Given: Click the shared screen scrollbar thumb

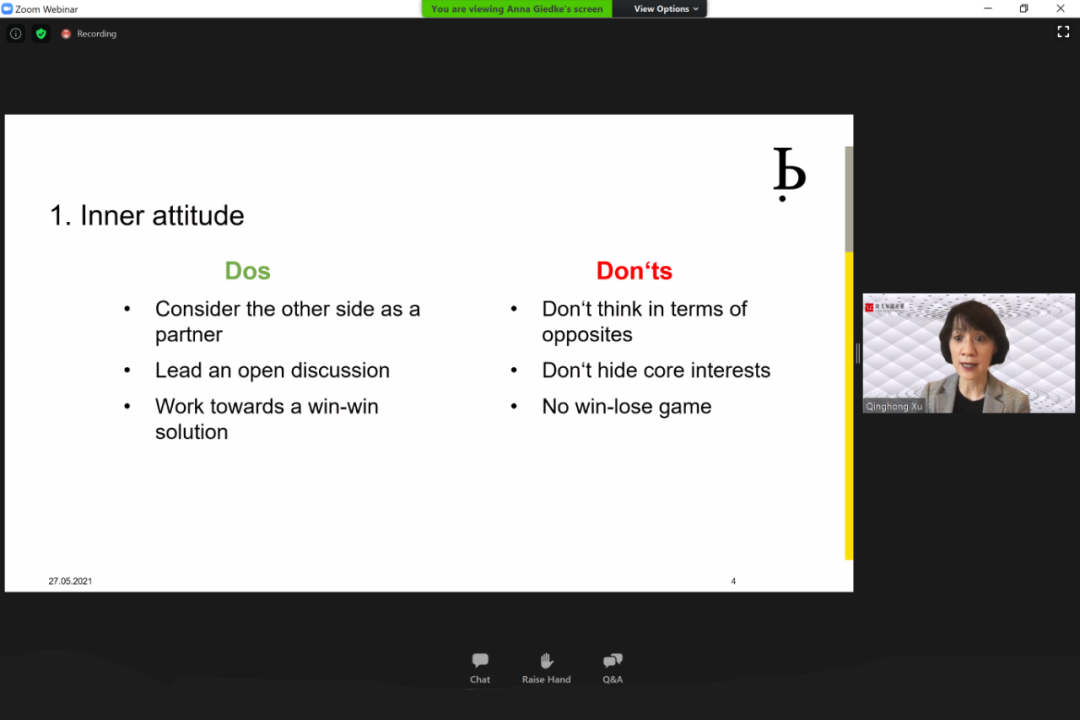Looking at the screenshot, I should (x=849, y=199).
